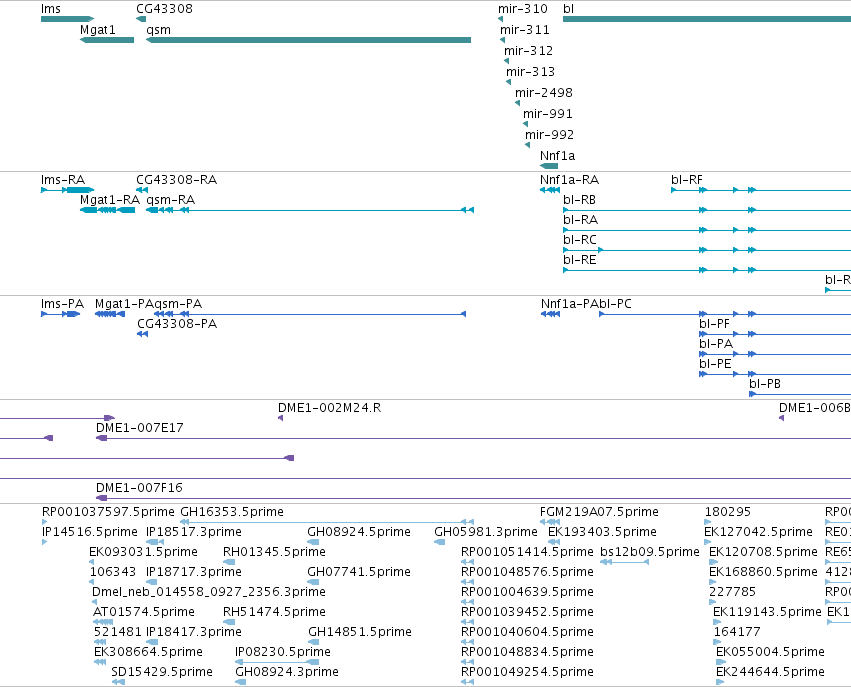The width and height of the screenshot is (851, 687).
Task: Click the lms-PA protein label
Action: pos(62,304)
